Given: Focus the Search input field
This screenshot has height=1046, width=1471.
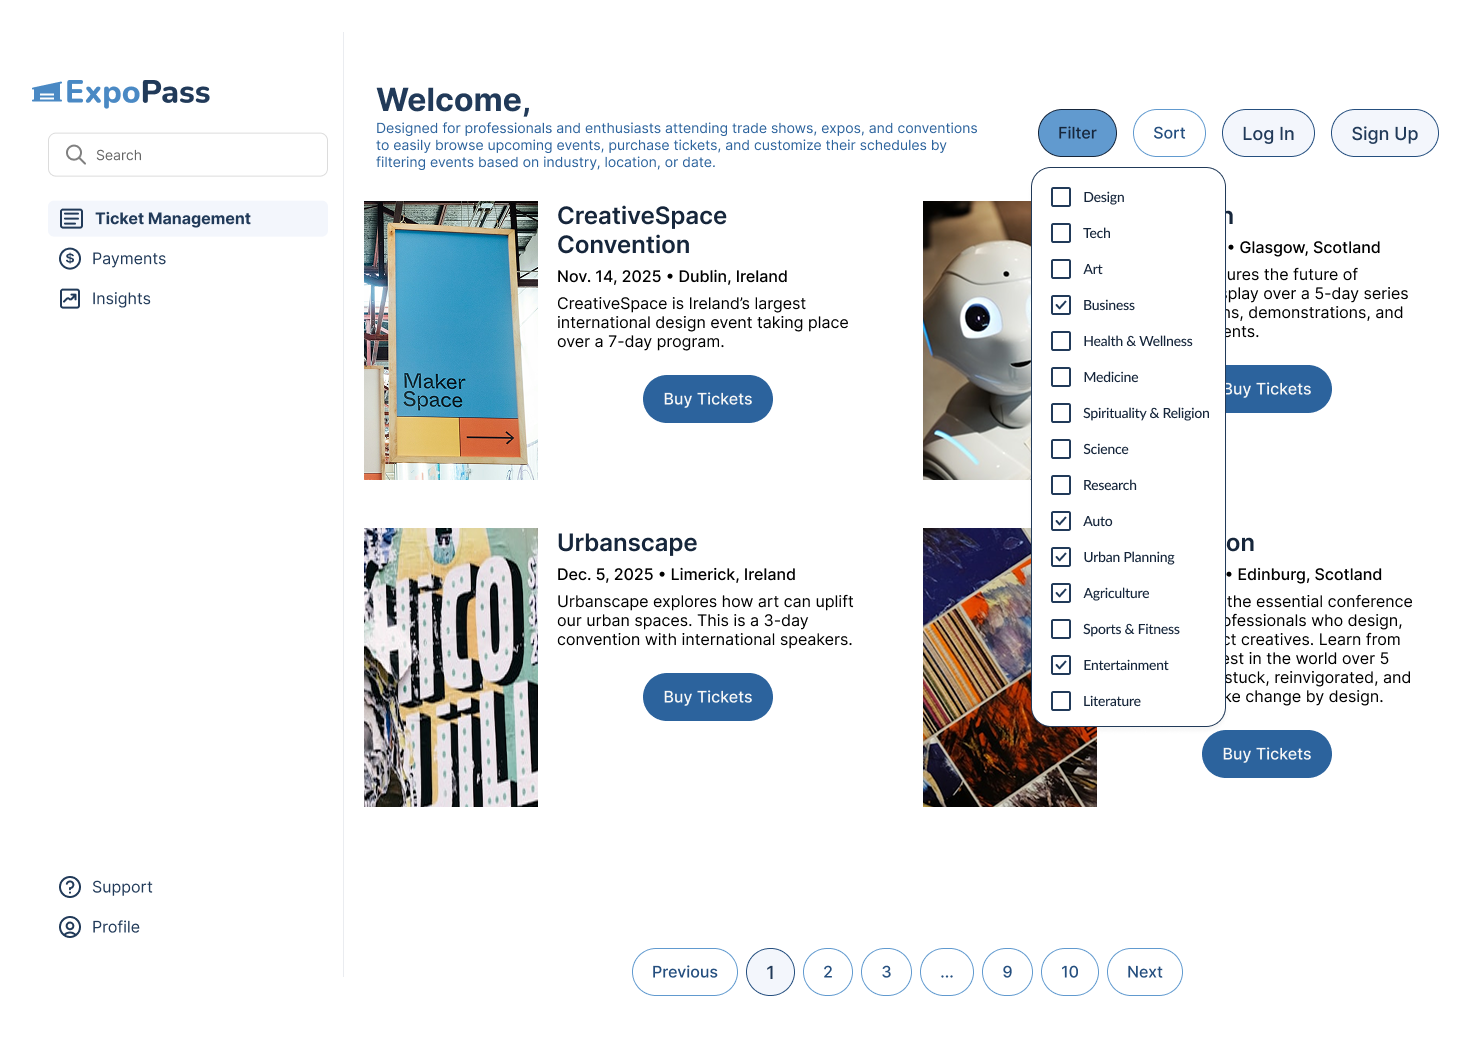Looking at the screenshot, I should click(188, 155).
